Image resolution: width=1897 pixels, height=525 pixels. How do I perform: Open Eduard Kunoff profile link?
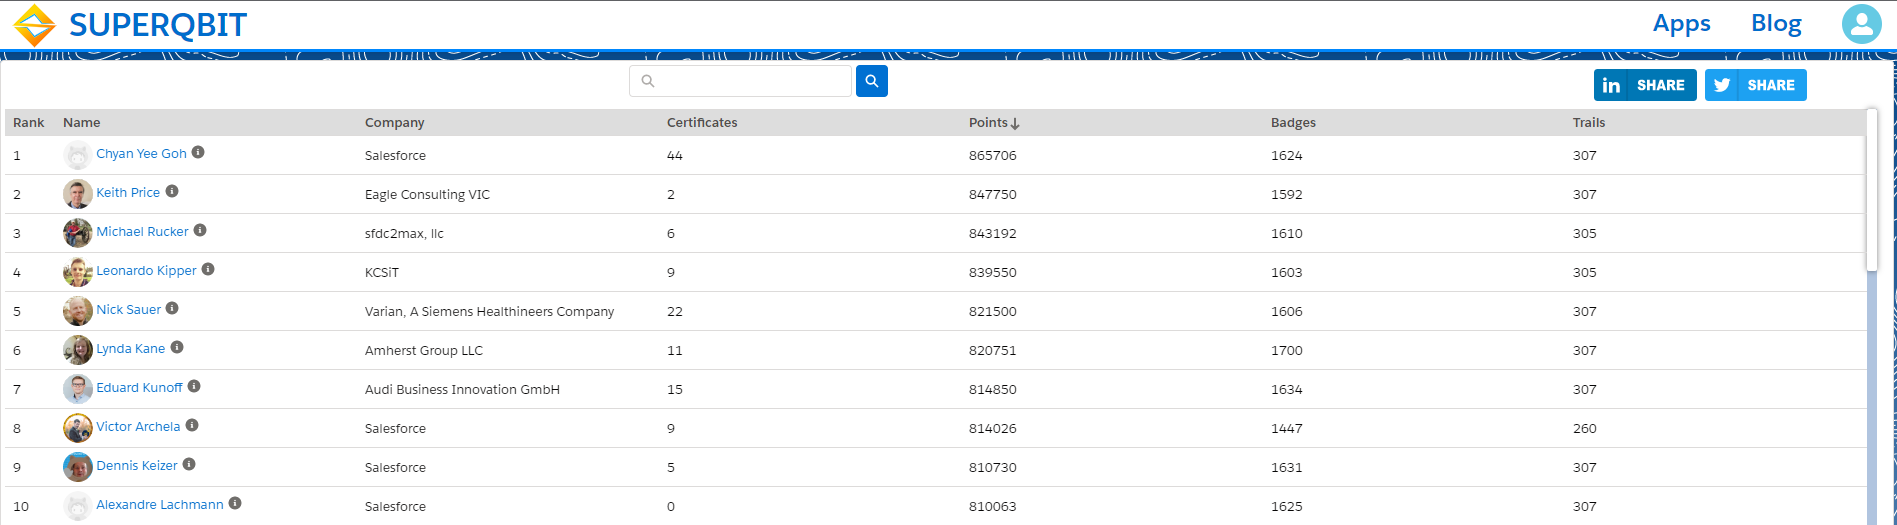coord(139,388)
